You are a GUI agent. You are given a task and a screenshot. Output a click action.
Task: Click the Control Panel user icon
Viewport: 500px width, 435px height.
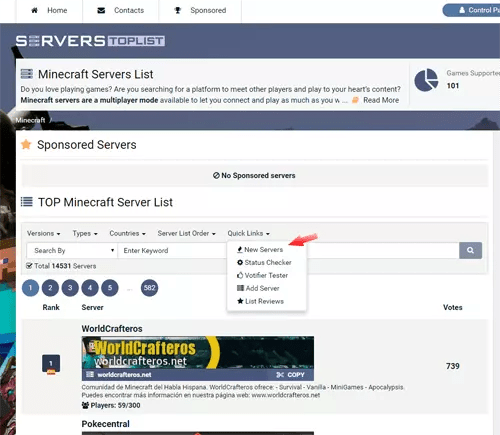point(462,10)
